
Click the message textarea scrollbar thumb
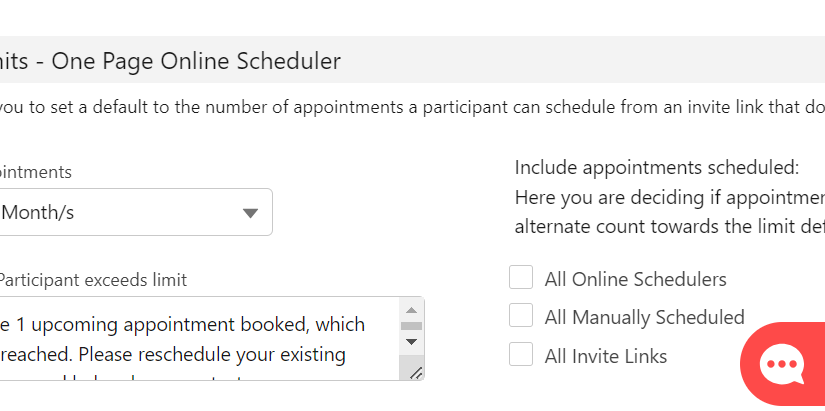click(x=411, y=326)
